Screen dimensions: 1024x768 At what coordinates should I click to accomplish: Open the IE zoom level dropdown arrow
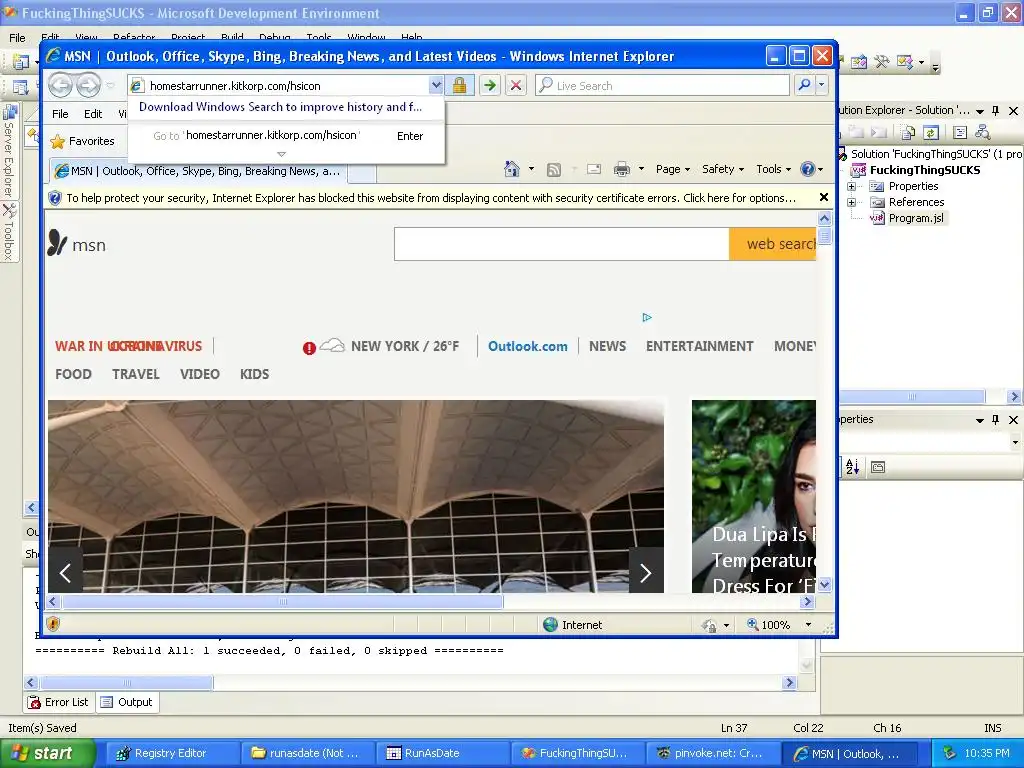[x=808, y=624]
